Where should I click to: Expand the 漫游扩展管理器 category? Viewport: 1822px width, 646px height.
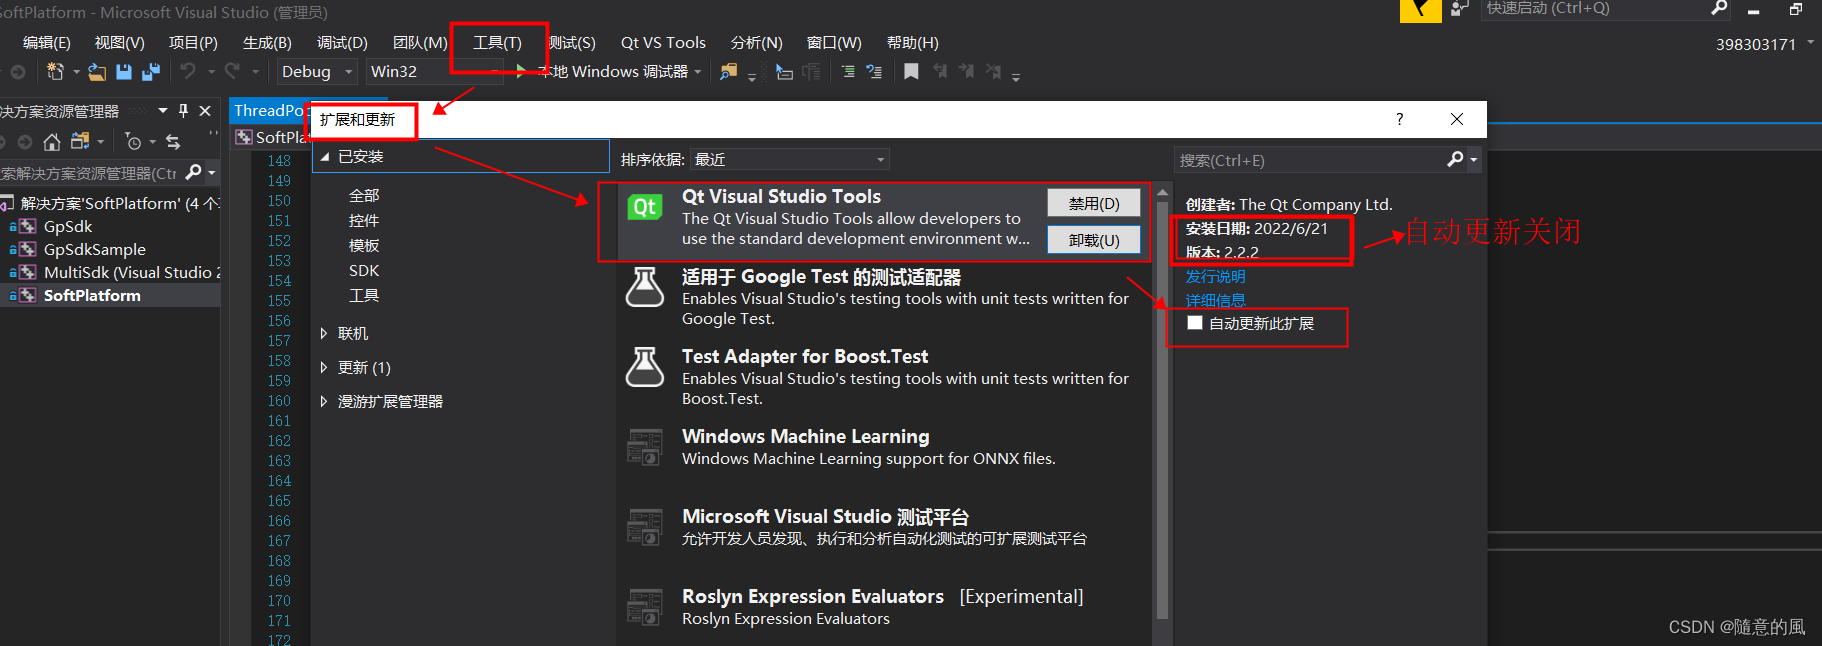pyautogui.click(x=324, y=401)
